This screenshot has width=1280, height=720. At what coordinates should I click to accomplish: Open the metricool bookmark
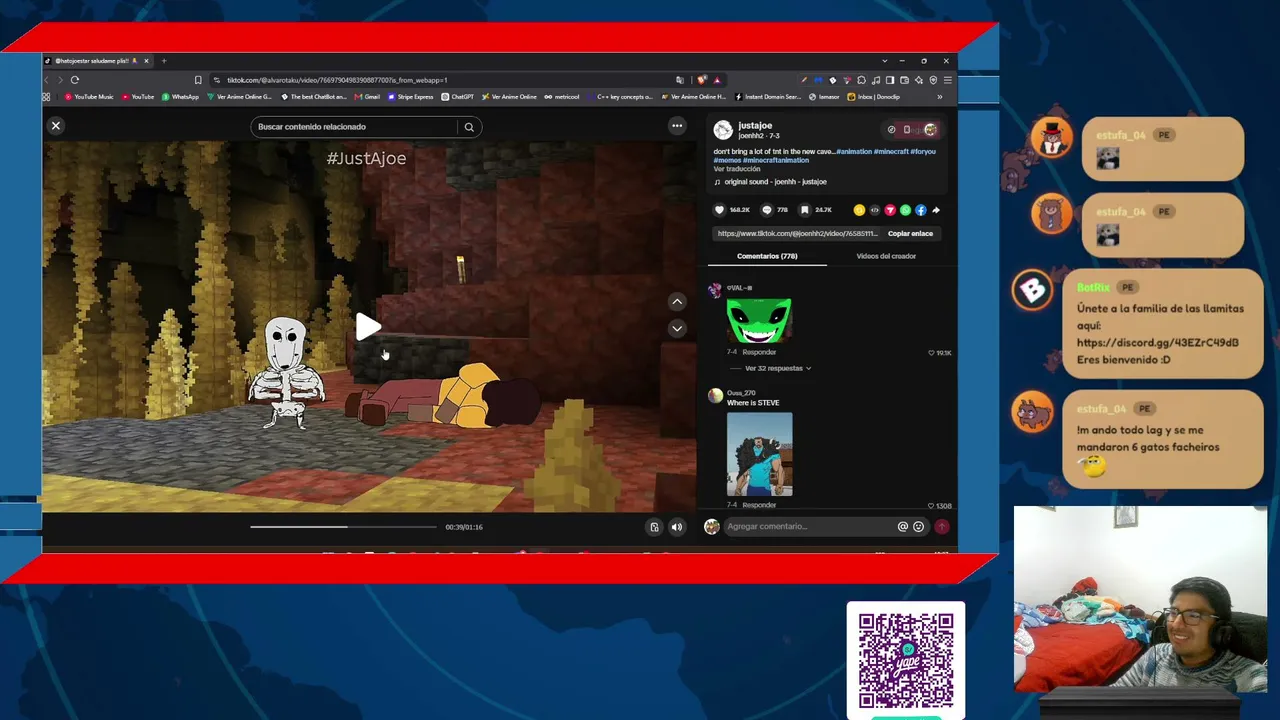[x=562, y=97]
